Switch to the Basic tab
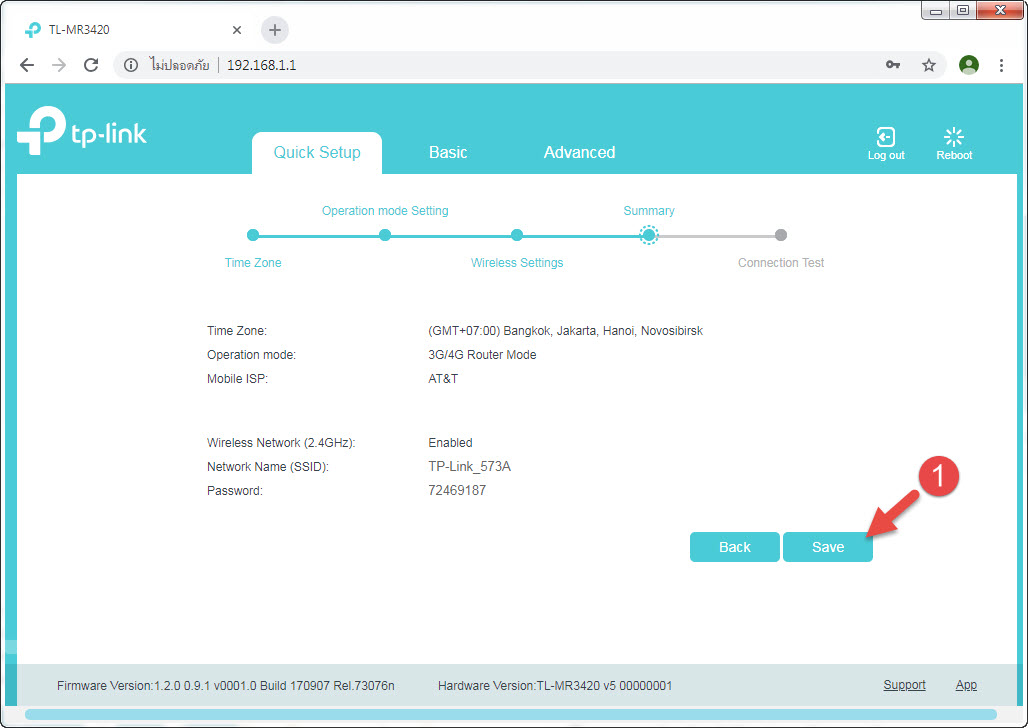The image size is (1028, 728). click(448, 152)
